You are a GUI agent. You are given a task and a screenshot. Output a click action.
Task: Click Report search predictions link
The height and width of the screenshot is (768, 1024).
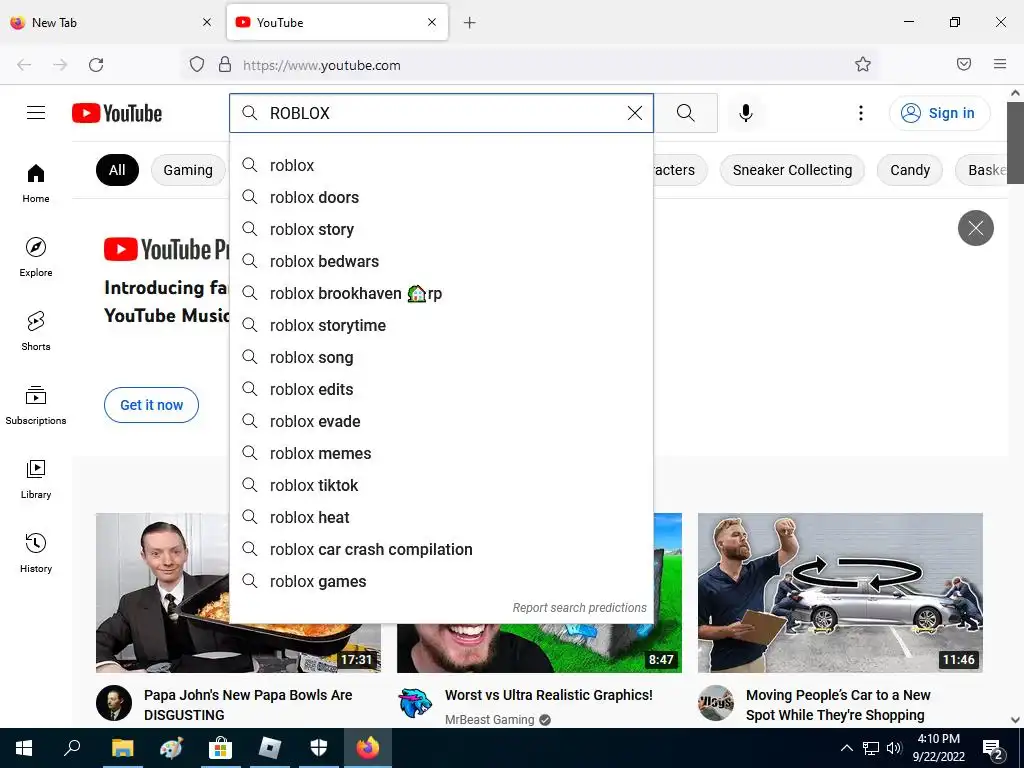579,608
